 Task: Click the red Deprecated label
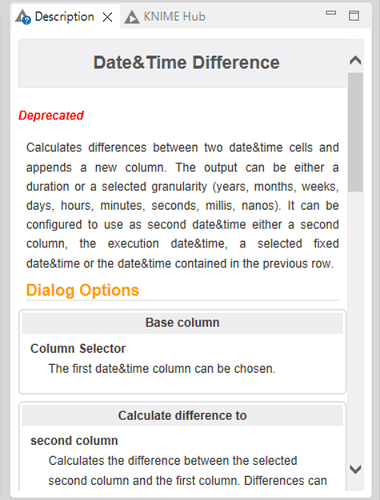pyautogui.click(x=51, y=115)
